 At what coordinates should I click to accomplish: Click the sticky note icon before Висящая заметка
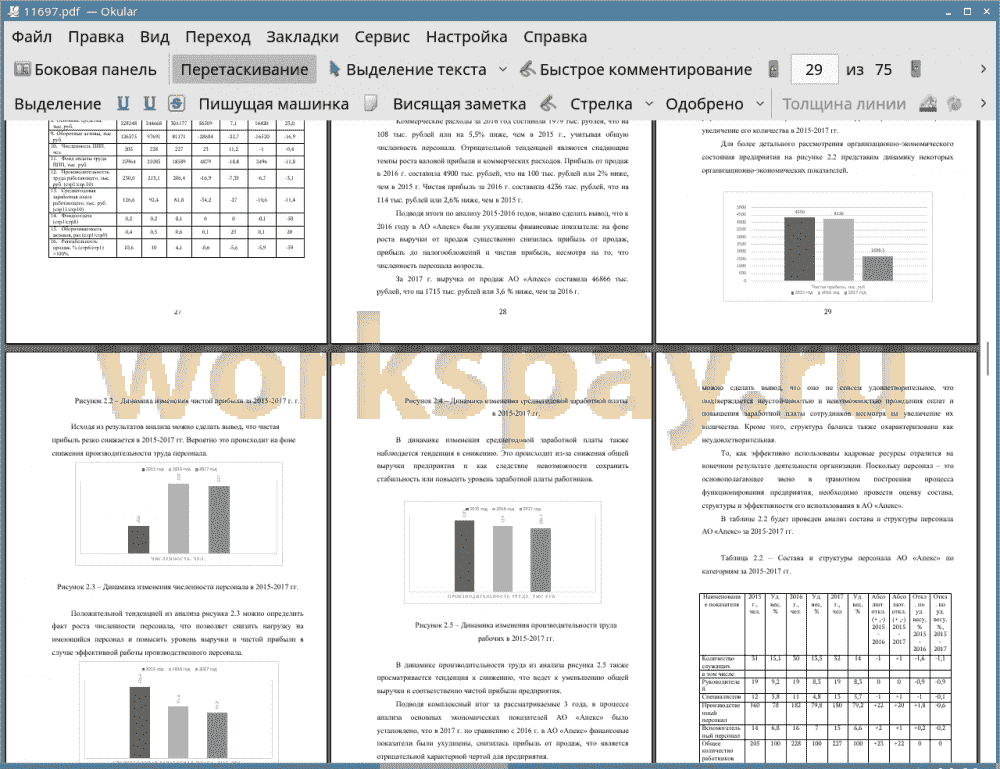tap(371, 103)
